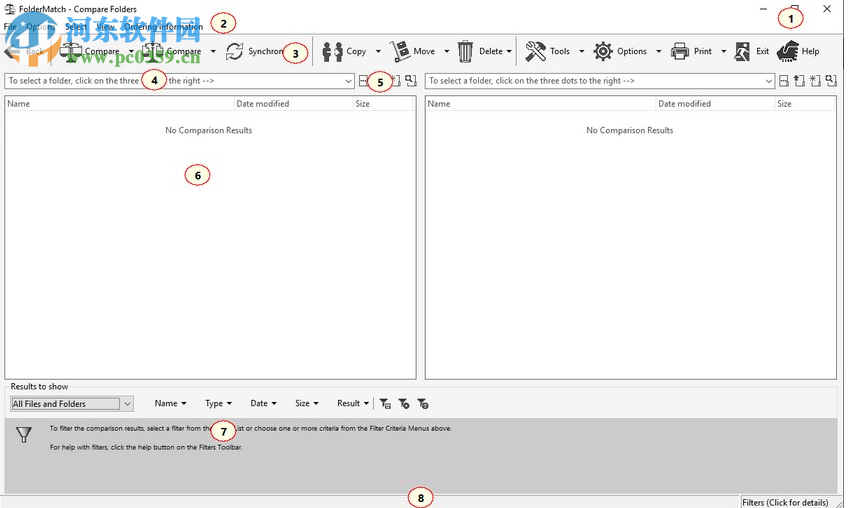Click the filter settings funnel icon

(x=404, y=404)
